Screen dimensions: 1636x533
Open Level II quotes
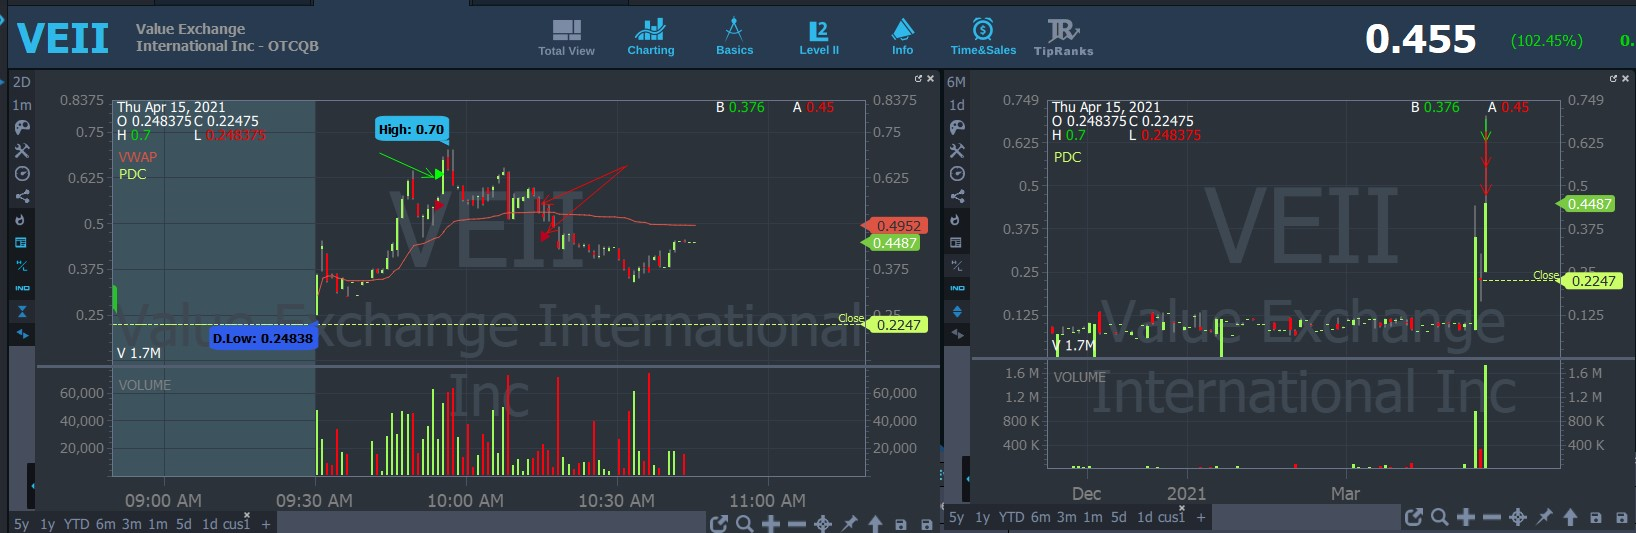click(819, 37)
